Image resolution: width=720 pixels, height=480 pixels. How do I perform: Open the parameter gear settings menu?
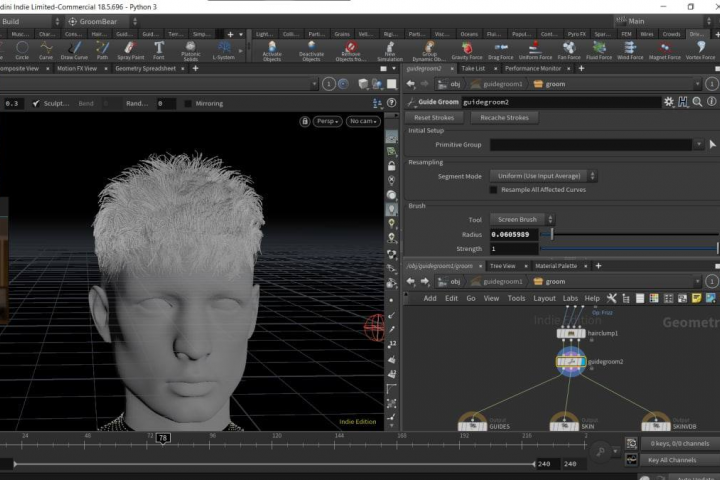pyautogui.click(x=669, y=102)
